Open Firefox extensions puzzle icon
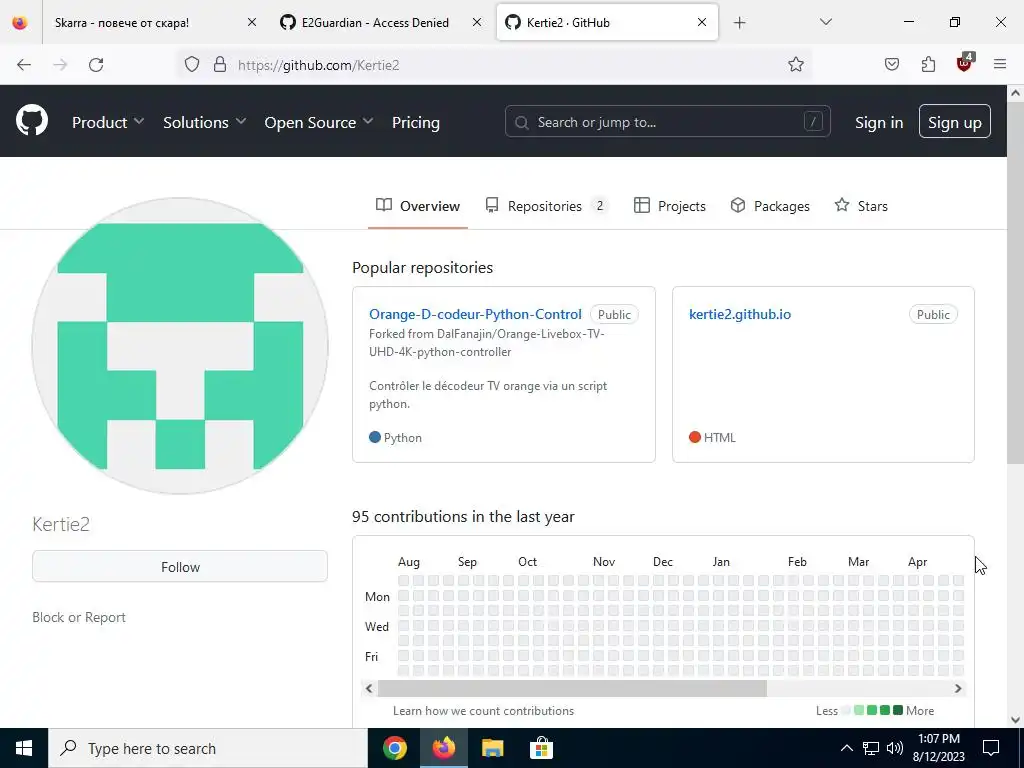The image size is (1024, 768). pyautogui.click(x=928, y=64)
